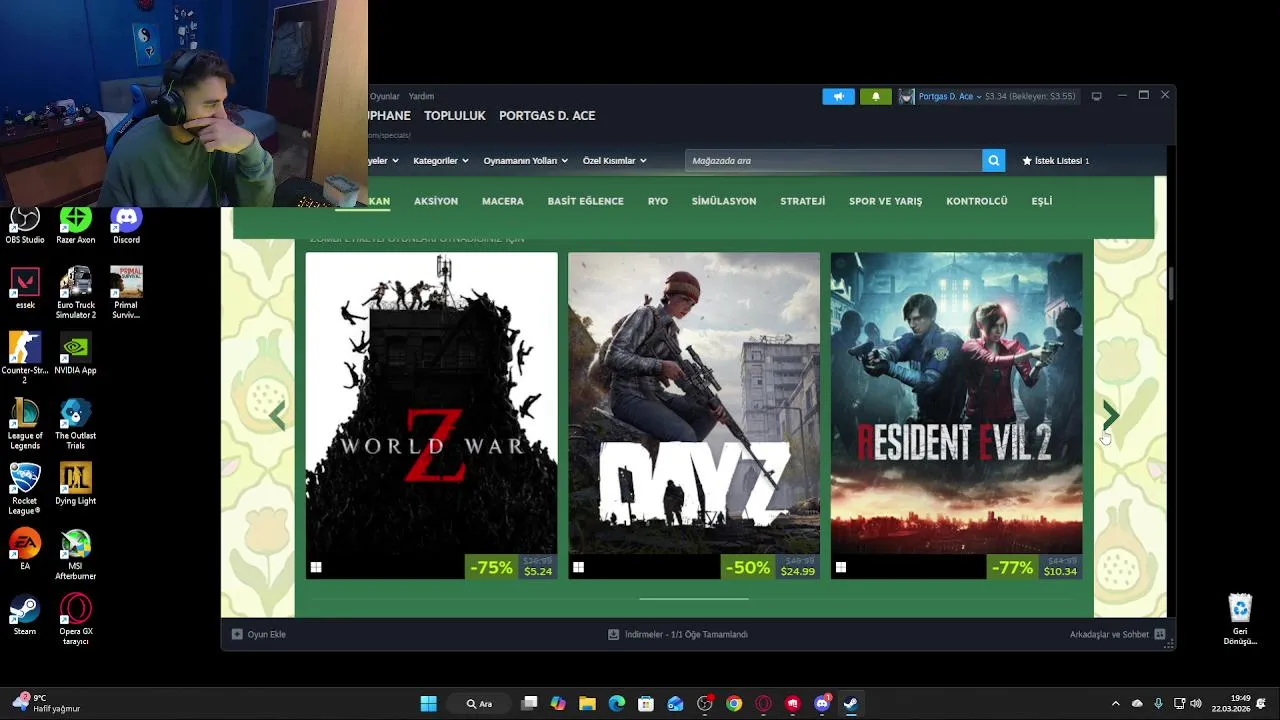The image size is (1280, 720).
Task: Open Steam from the taskbar
Action: coord(851,704)
